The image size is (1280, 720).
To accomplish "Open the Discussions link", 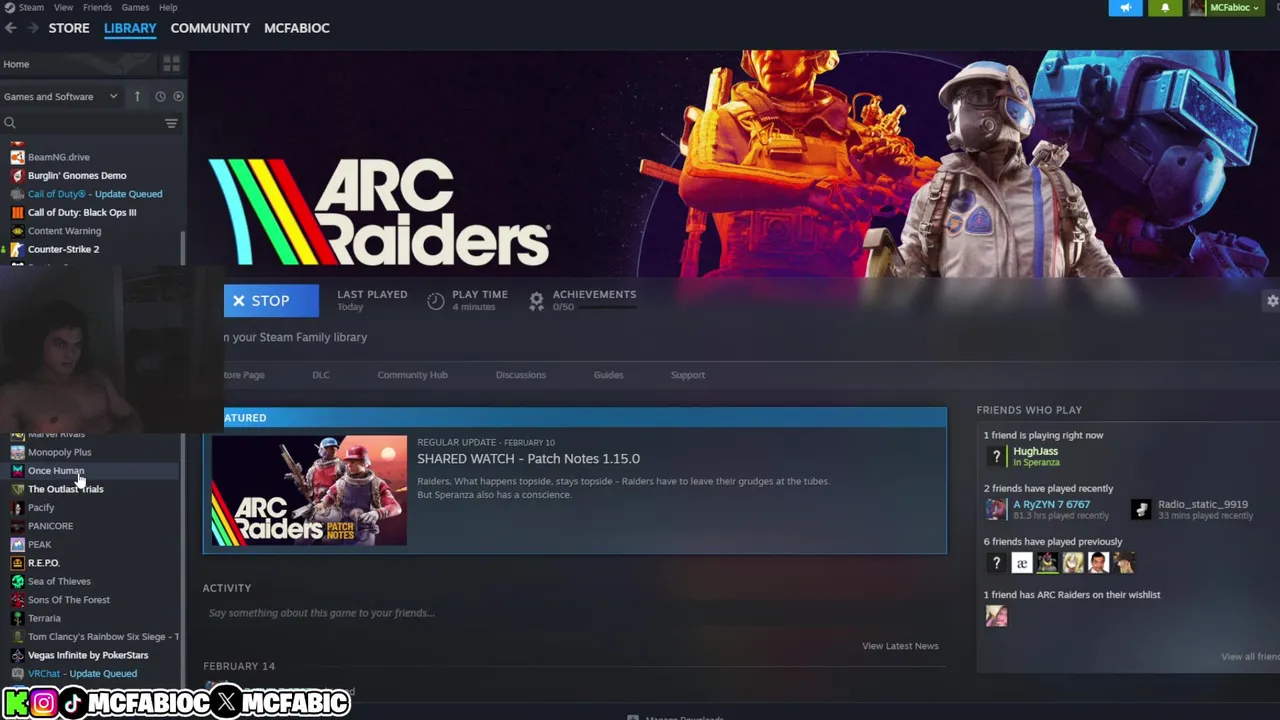I will tap(521, 375).
